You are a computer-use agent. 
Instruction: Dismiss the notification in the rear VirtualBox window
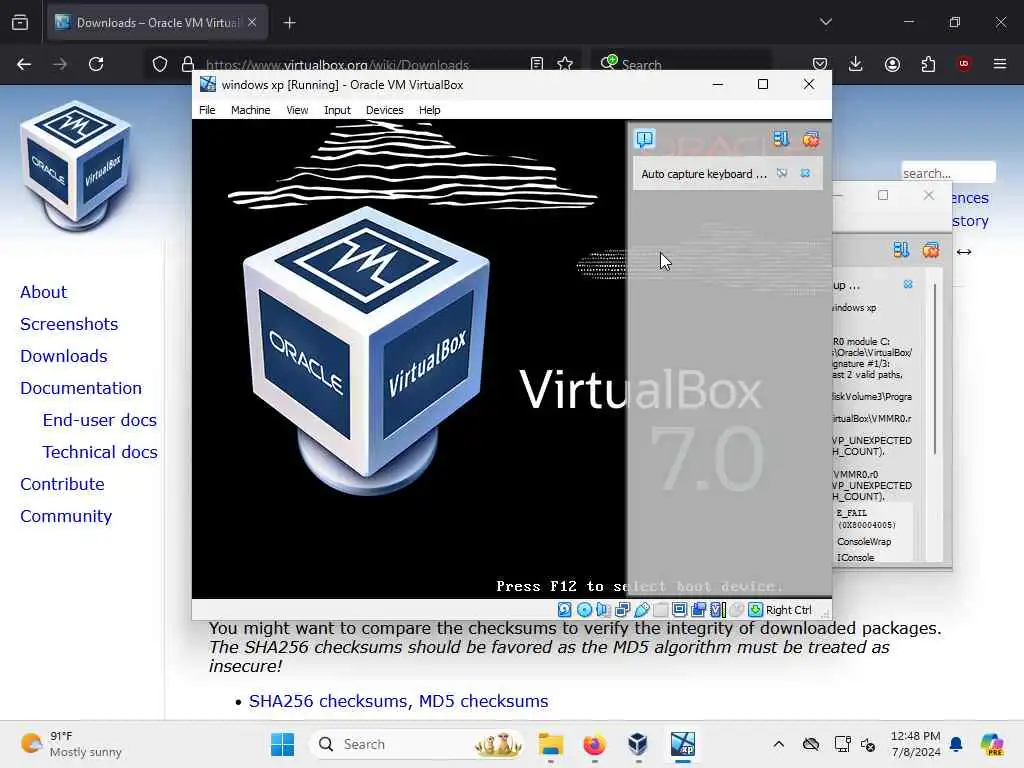(x=908, y=285)
